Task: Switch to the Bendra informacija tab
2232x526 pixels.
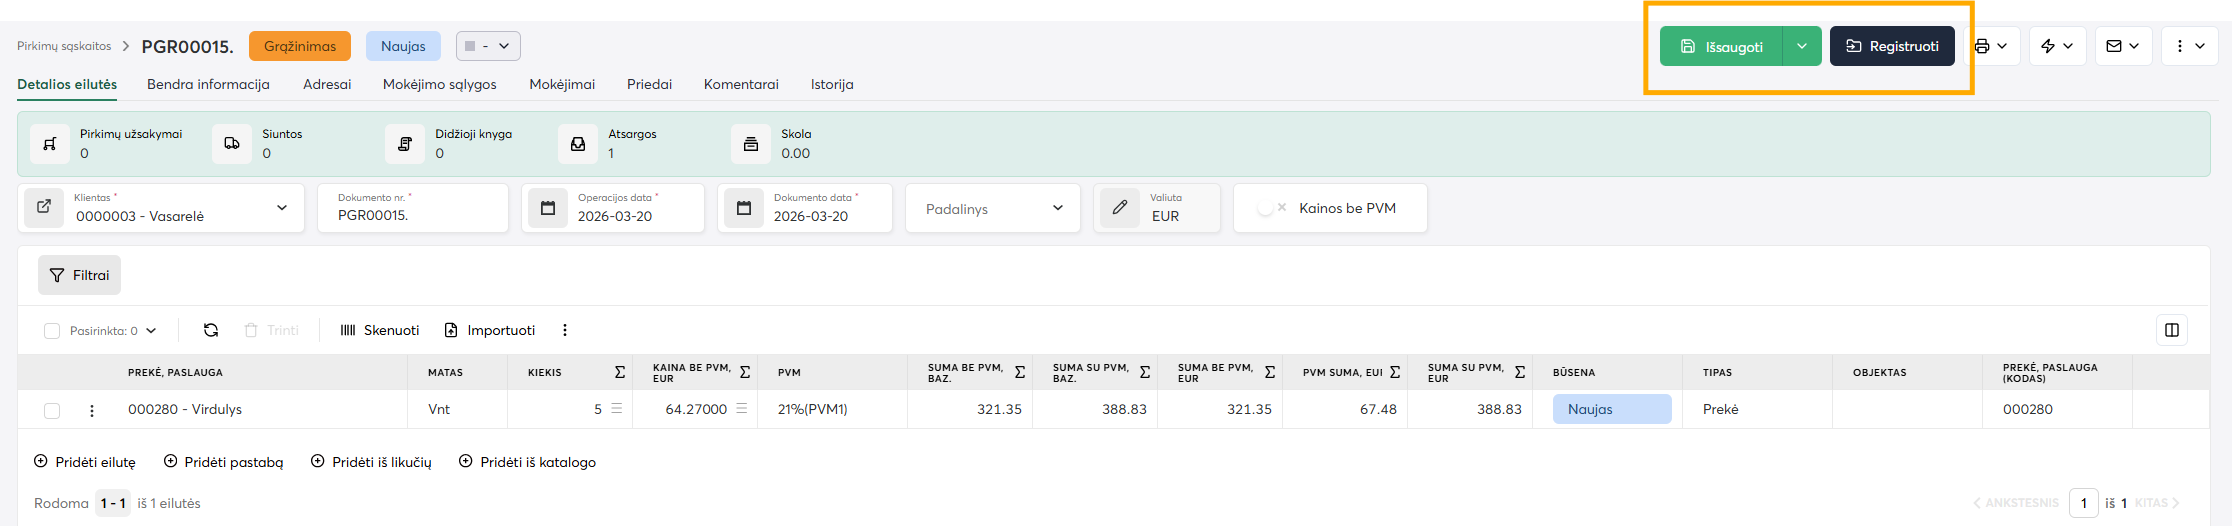Action: (x=208, y=84)
